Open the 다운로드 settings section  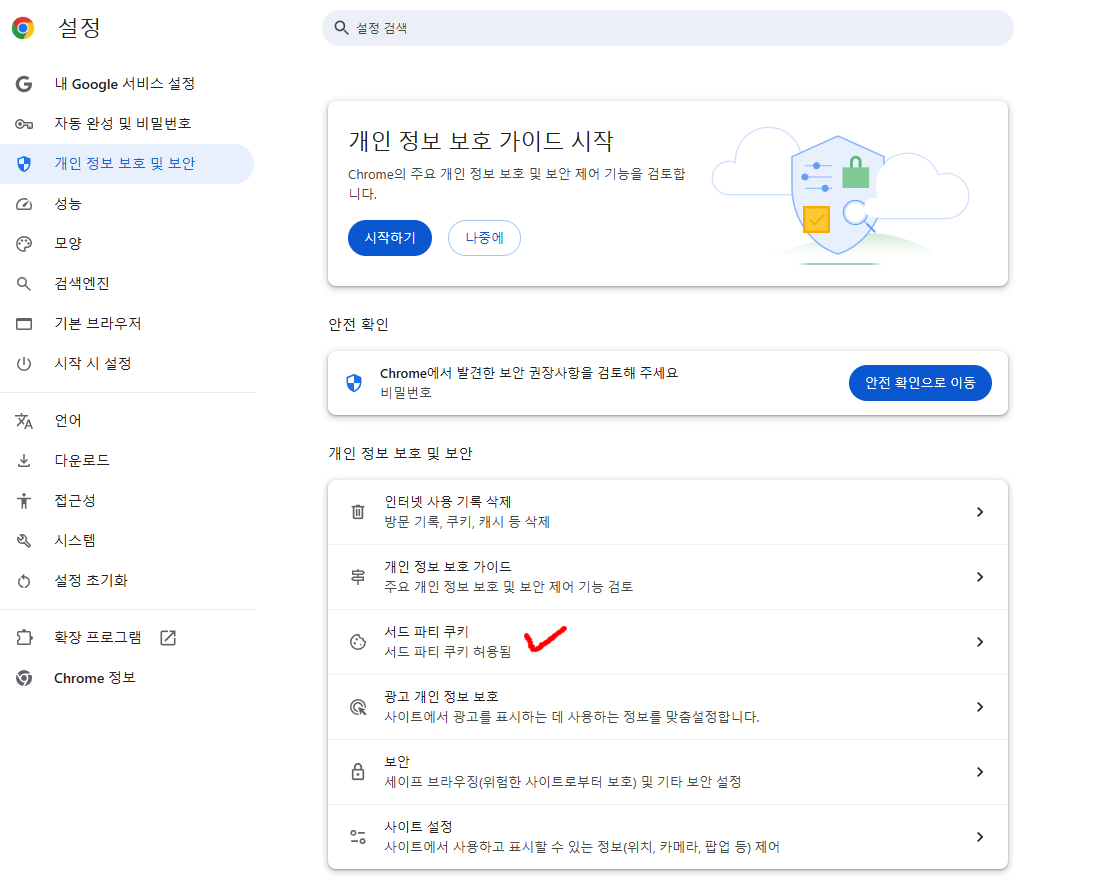pos(127,461)
